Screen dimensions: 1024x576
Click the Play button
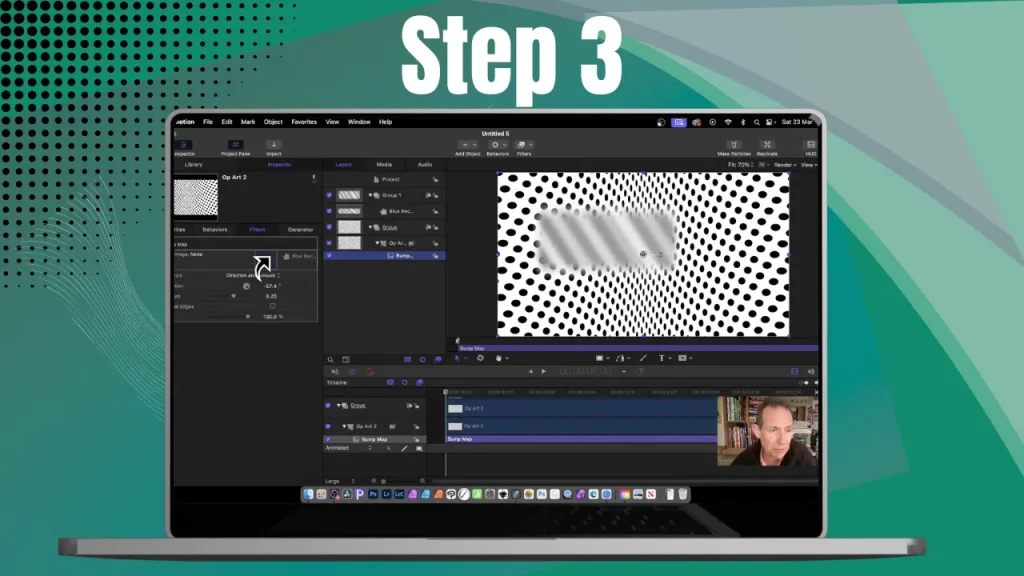tap(543, 372)
